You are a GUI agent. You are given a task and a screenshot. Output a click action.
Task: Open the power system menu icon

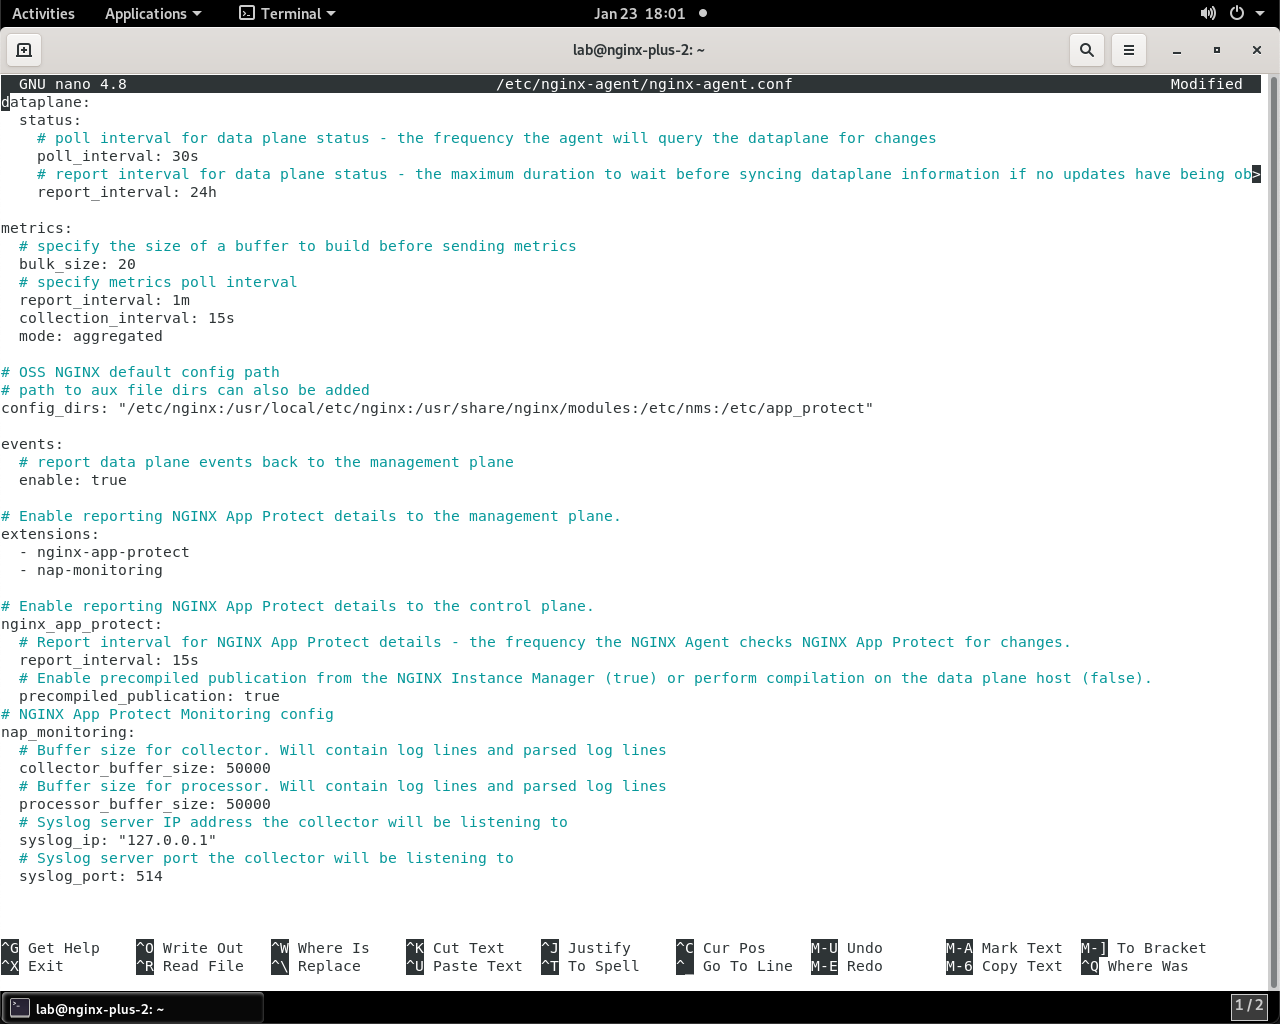click(1237, 13)
